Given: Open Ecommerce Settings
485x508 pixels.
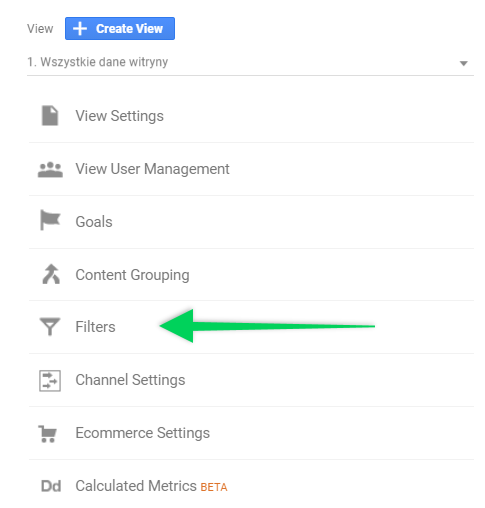Looking at the screenshot, I should (x=142, y=433).
